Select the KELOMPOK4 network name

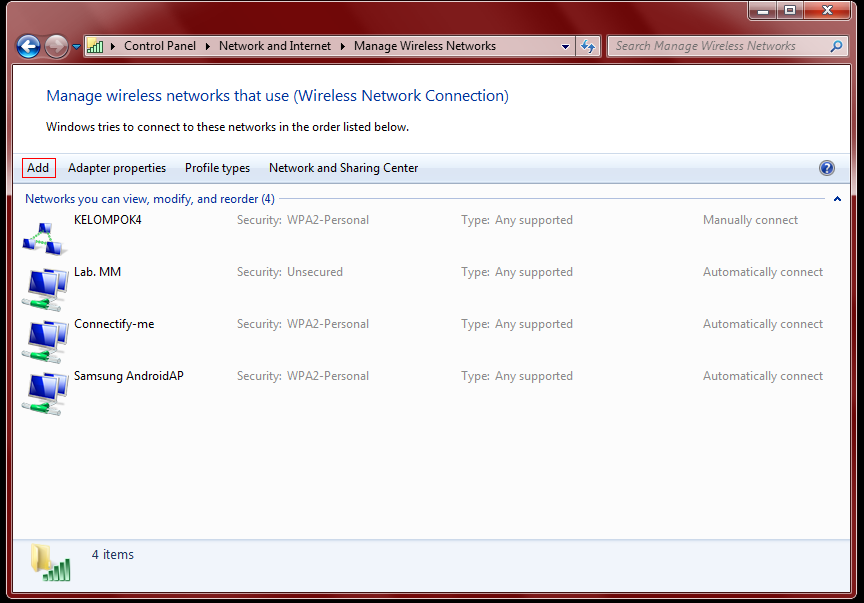(108, 220)
